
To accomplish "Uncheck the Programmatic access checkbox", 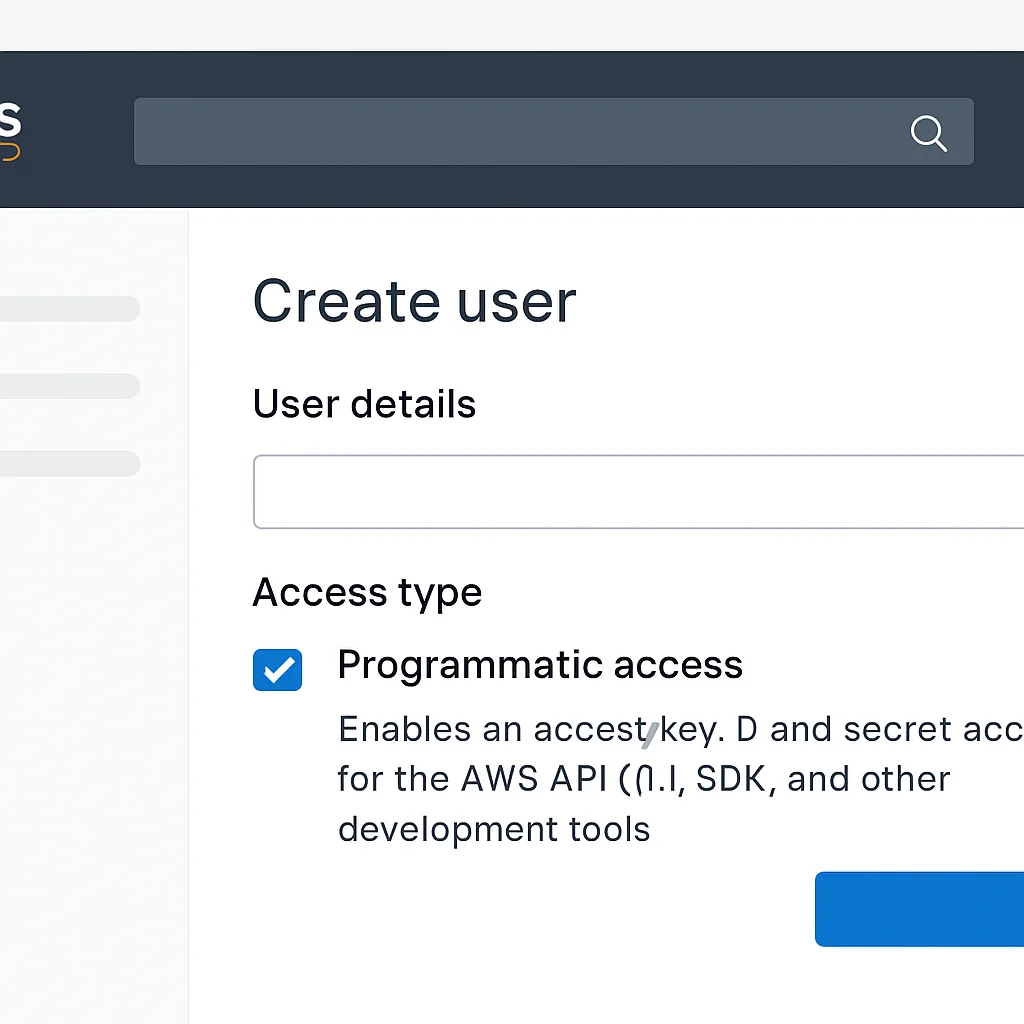I will 278,669.
